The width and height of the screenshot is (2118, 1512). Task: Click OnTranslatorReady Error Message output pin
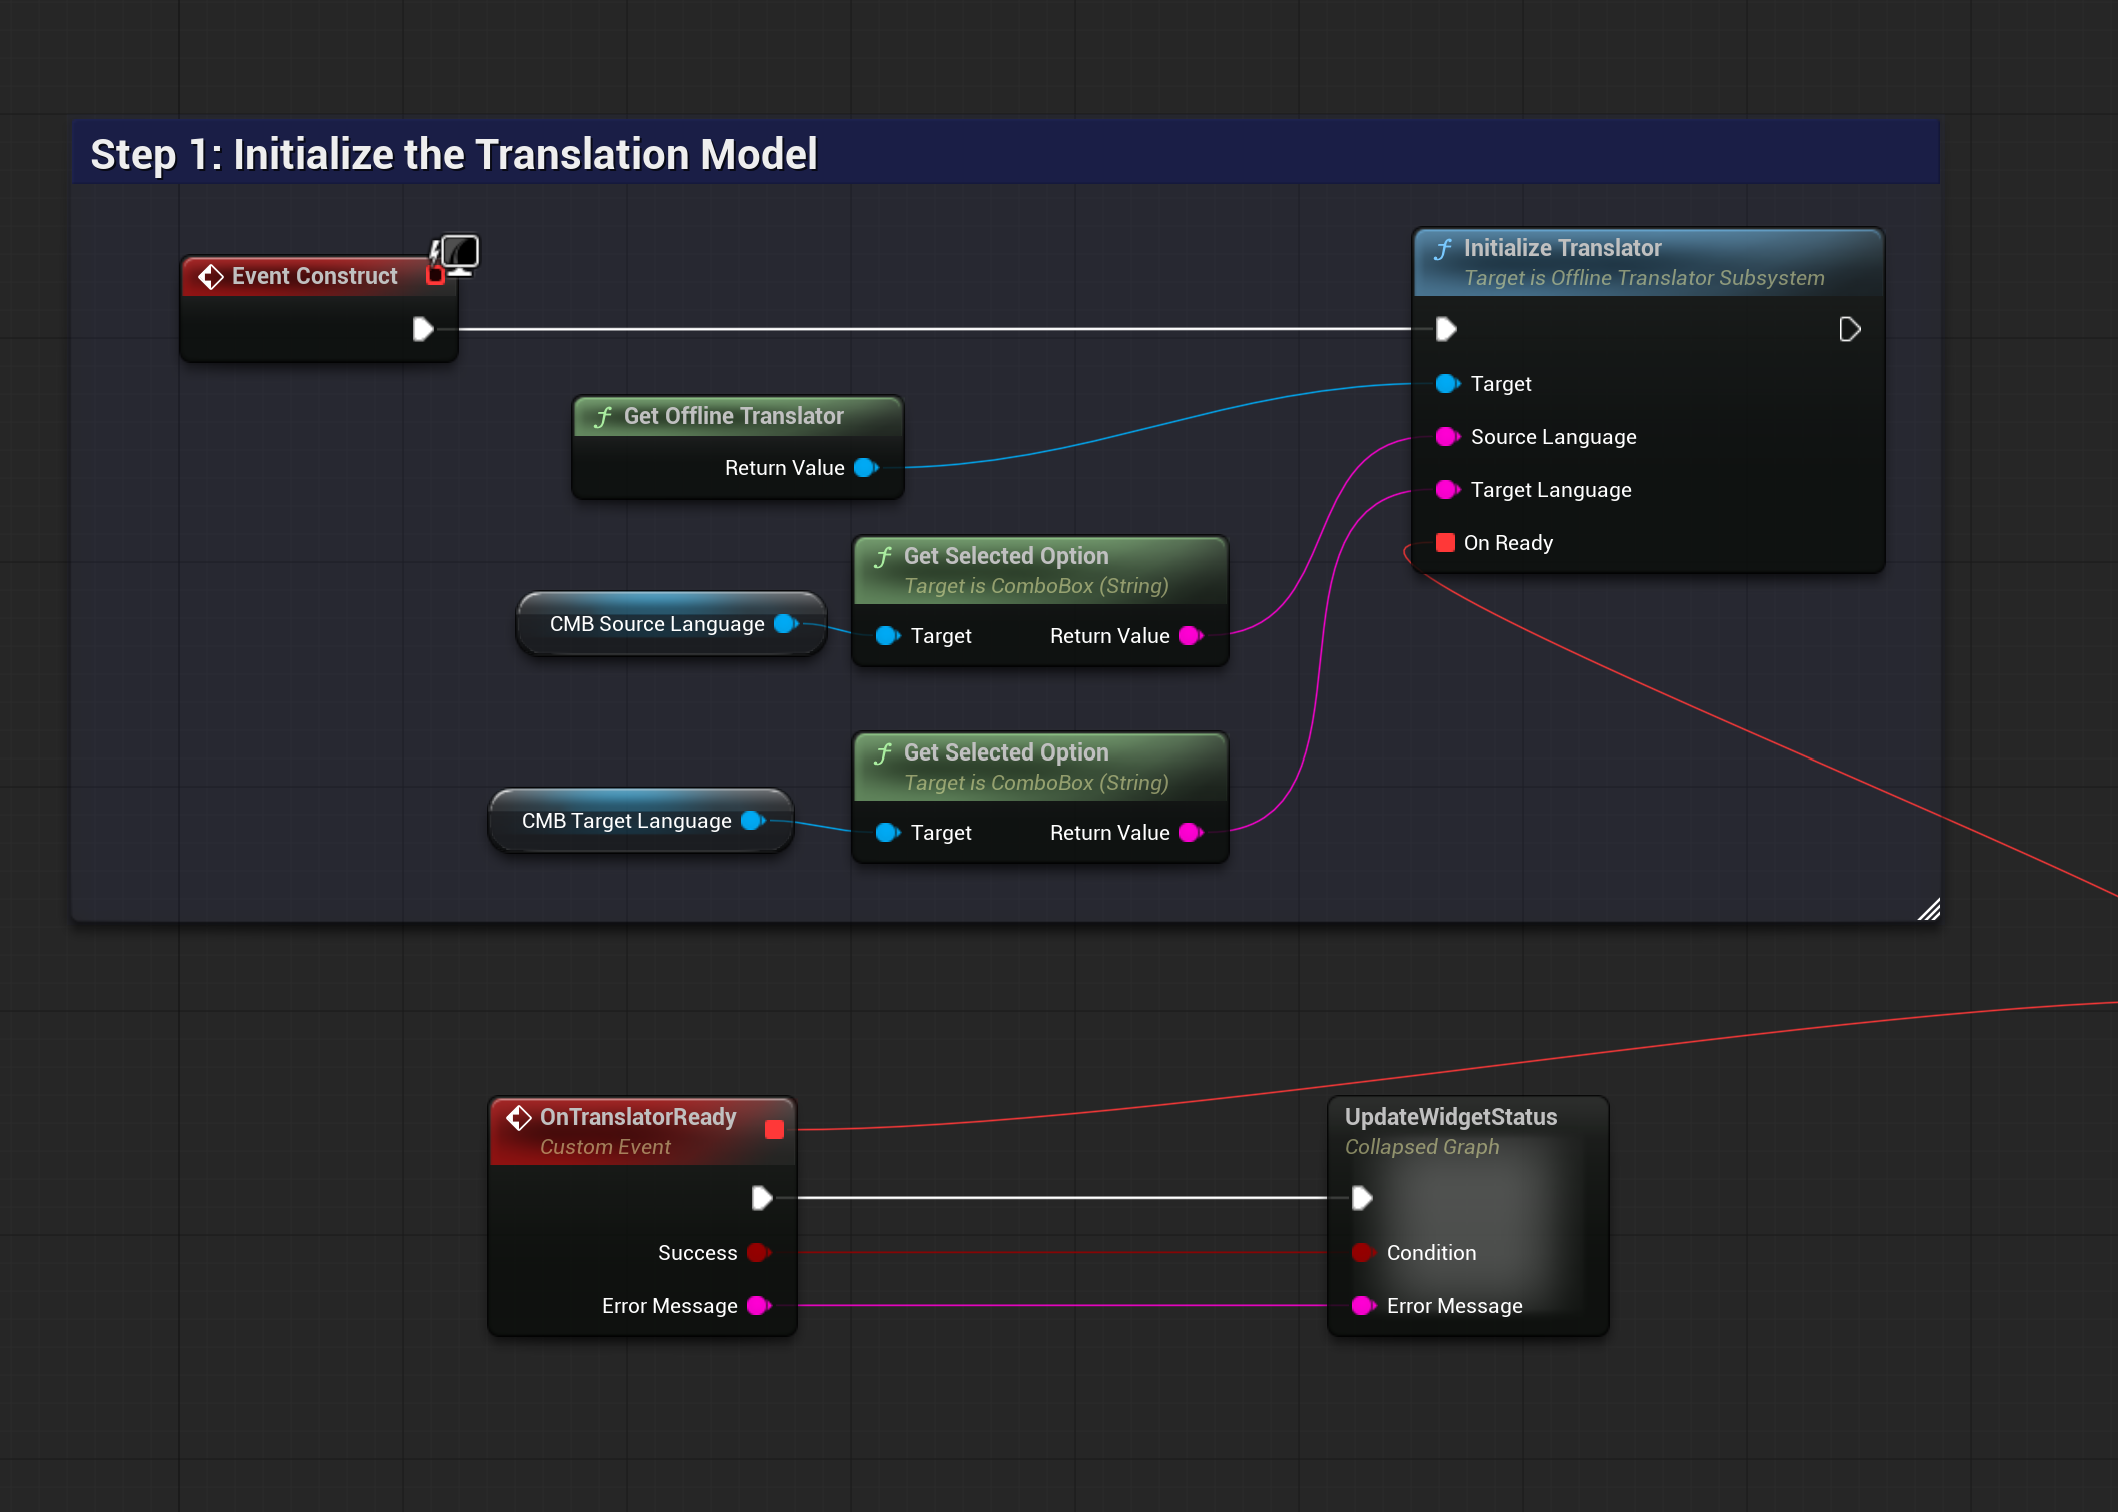click(x=759, y=1306)
